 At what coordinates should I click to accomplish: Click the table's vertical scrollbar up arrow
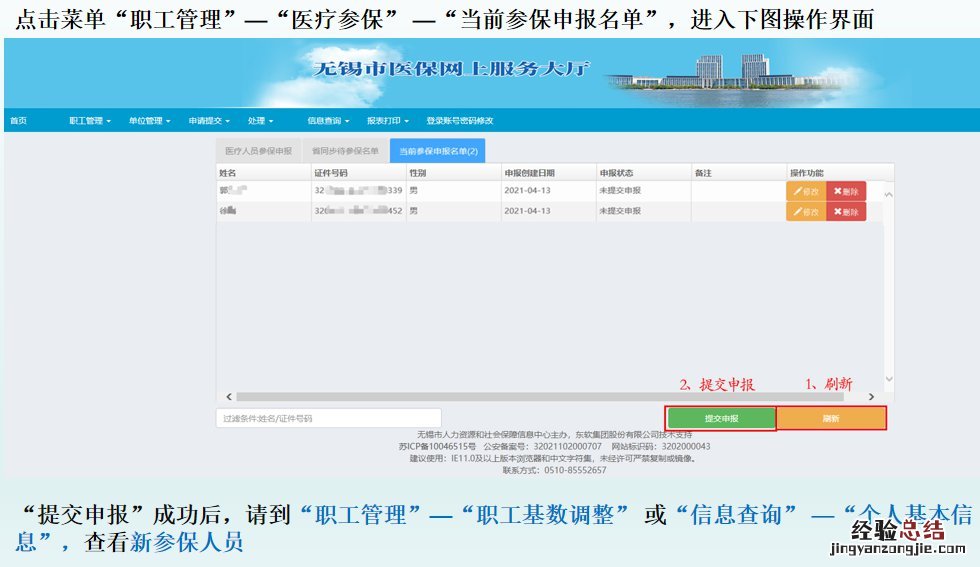tap(889, 195)
